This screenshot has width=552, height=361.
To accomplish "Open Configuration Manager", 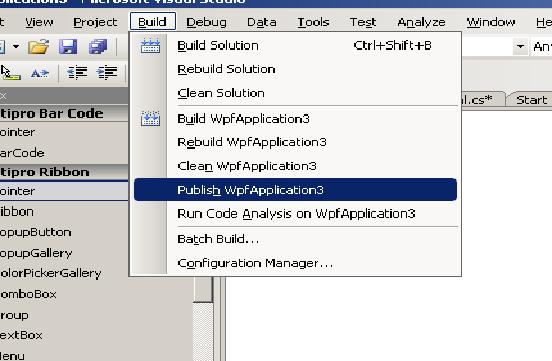I will (295, 263).
